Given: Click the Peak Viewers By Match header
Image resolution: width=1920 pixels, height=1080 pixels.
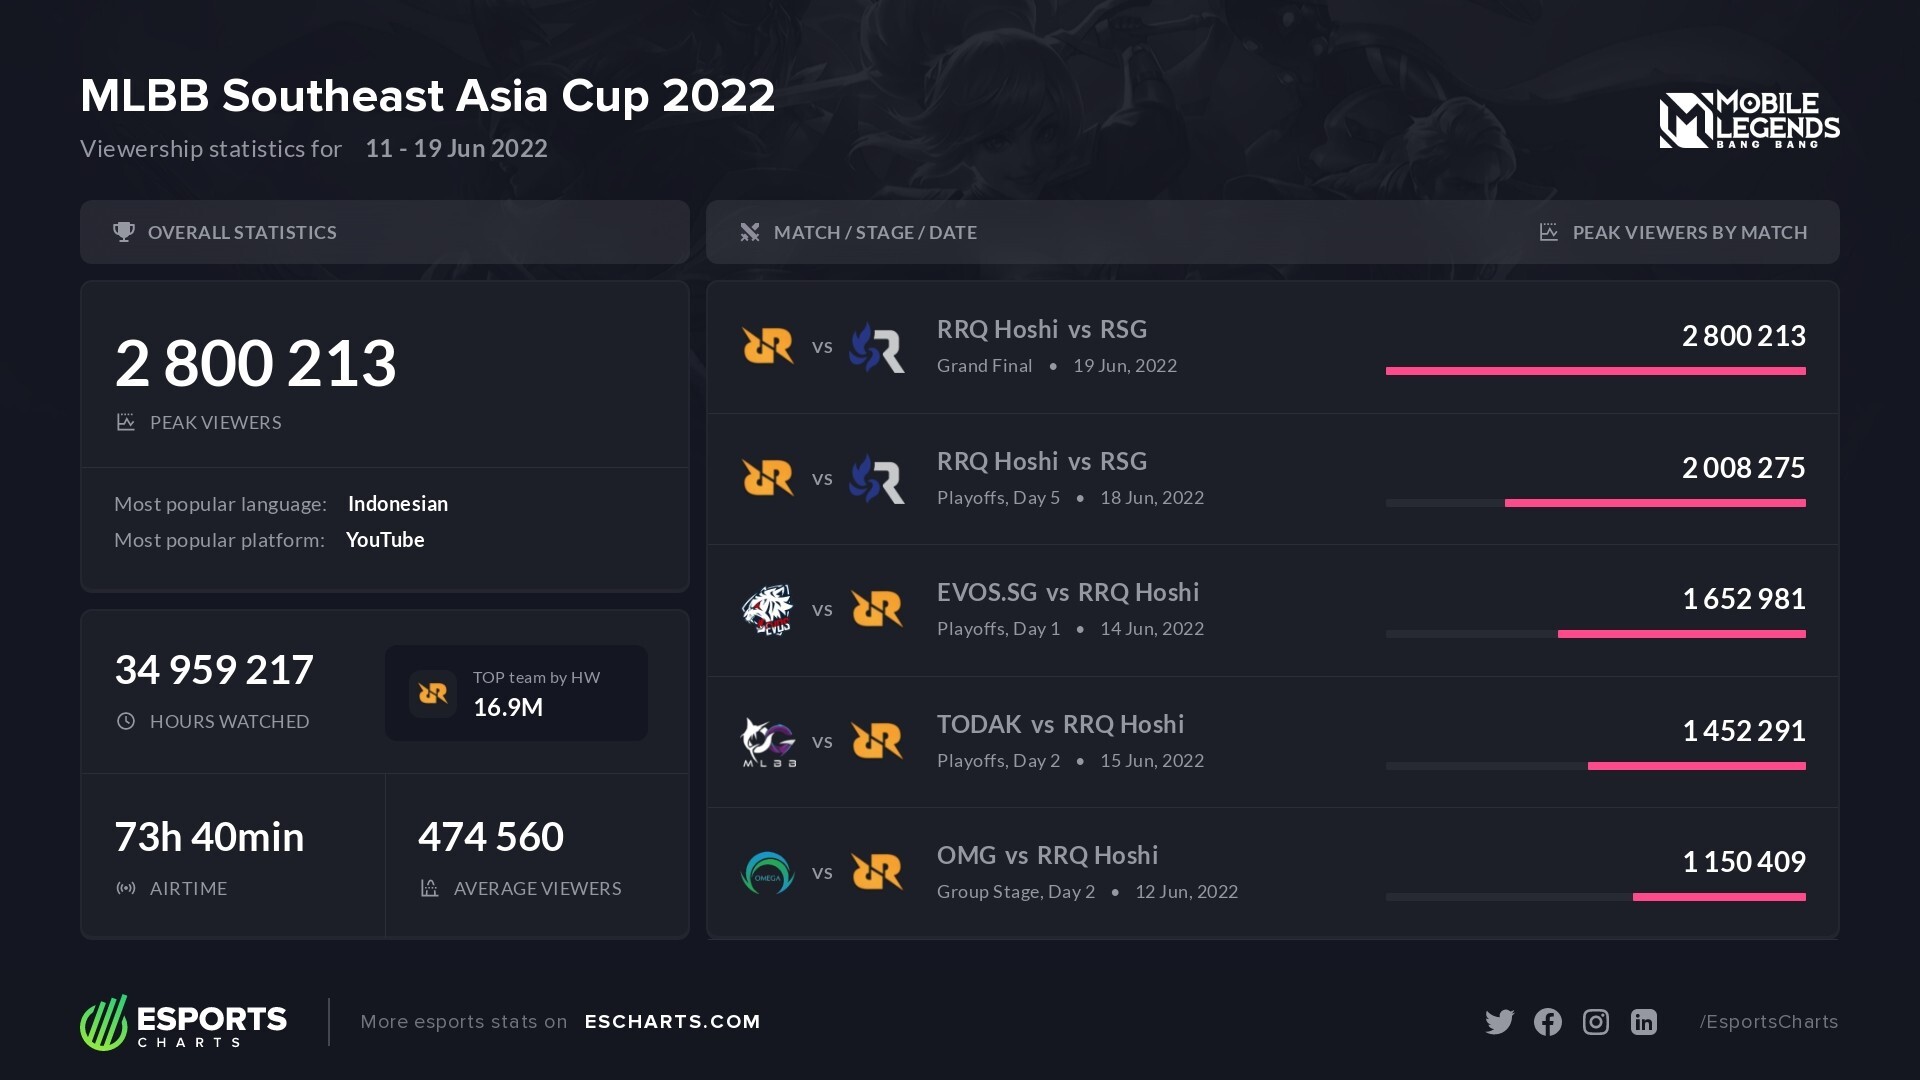Looking at the screenshot, I should pos(1689,232).
